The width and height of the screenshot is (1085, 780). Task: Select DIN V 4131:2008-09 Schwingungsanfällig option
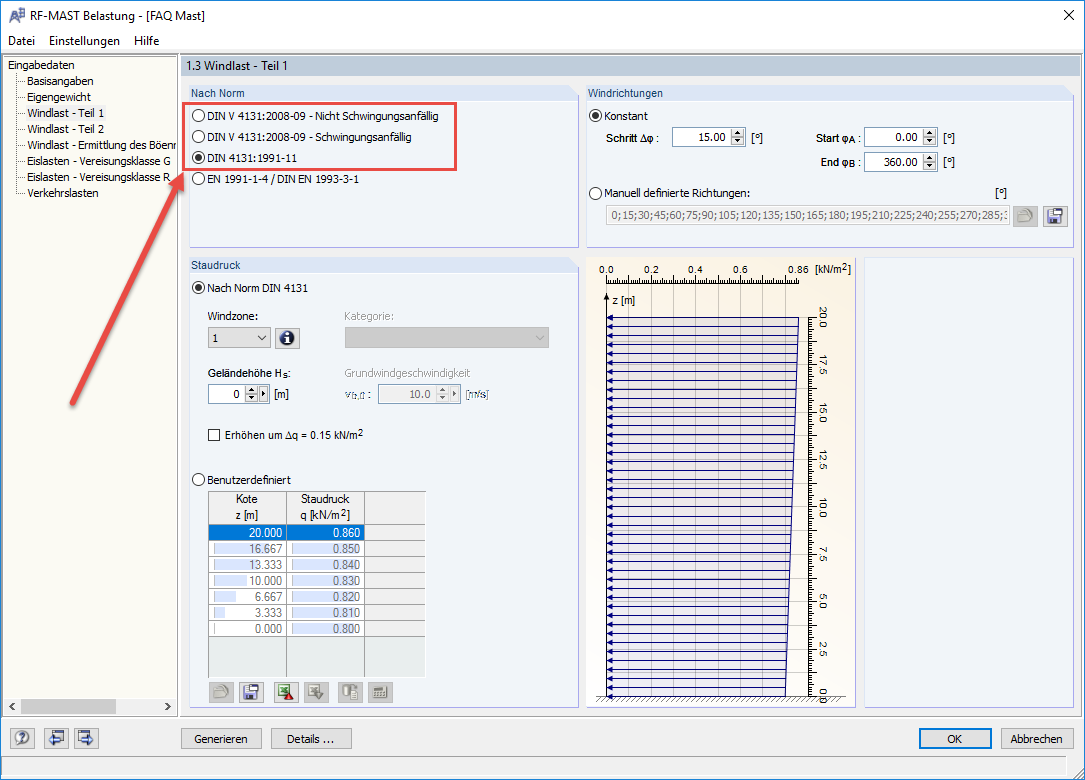click(199, 136)
